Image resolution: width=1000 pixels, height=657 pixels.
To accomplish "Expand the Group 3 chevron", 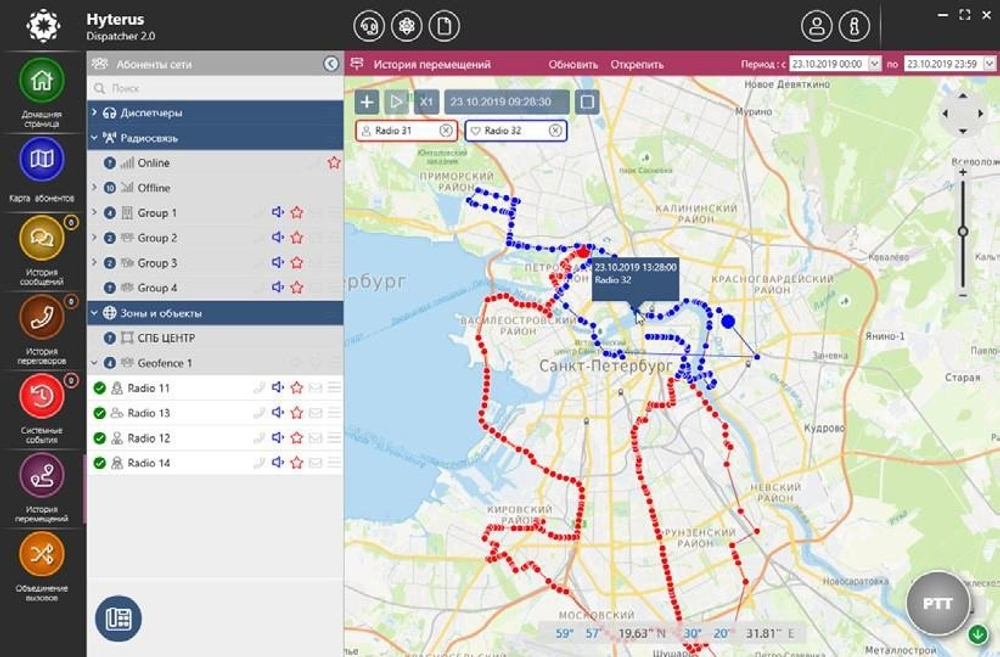I will 94,262.
